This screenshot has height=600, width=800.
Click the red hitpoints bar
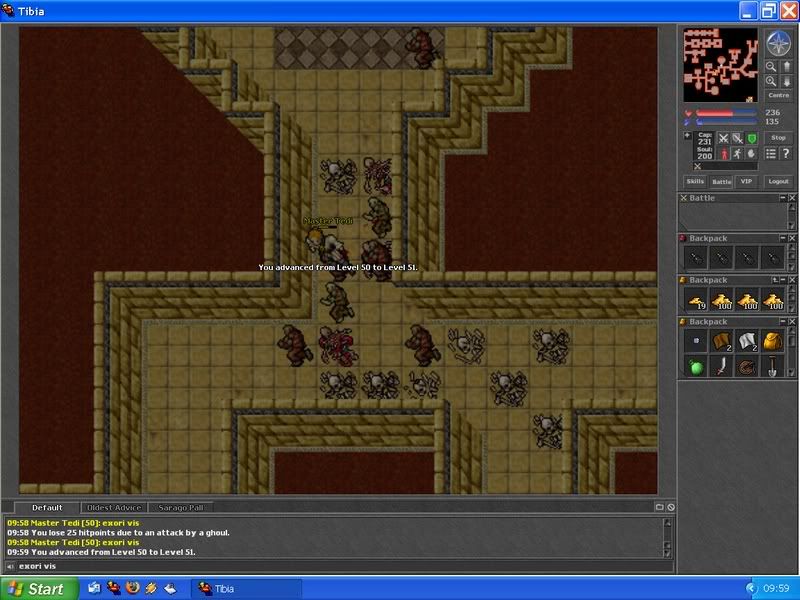point(727,113)
